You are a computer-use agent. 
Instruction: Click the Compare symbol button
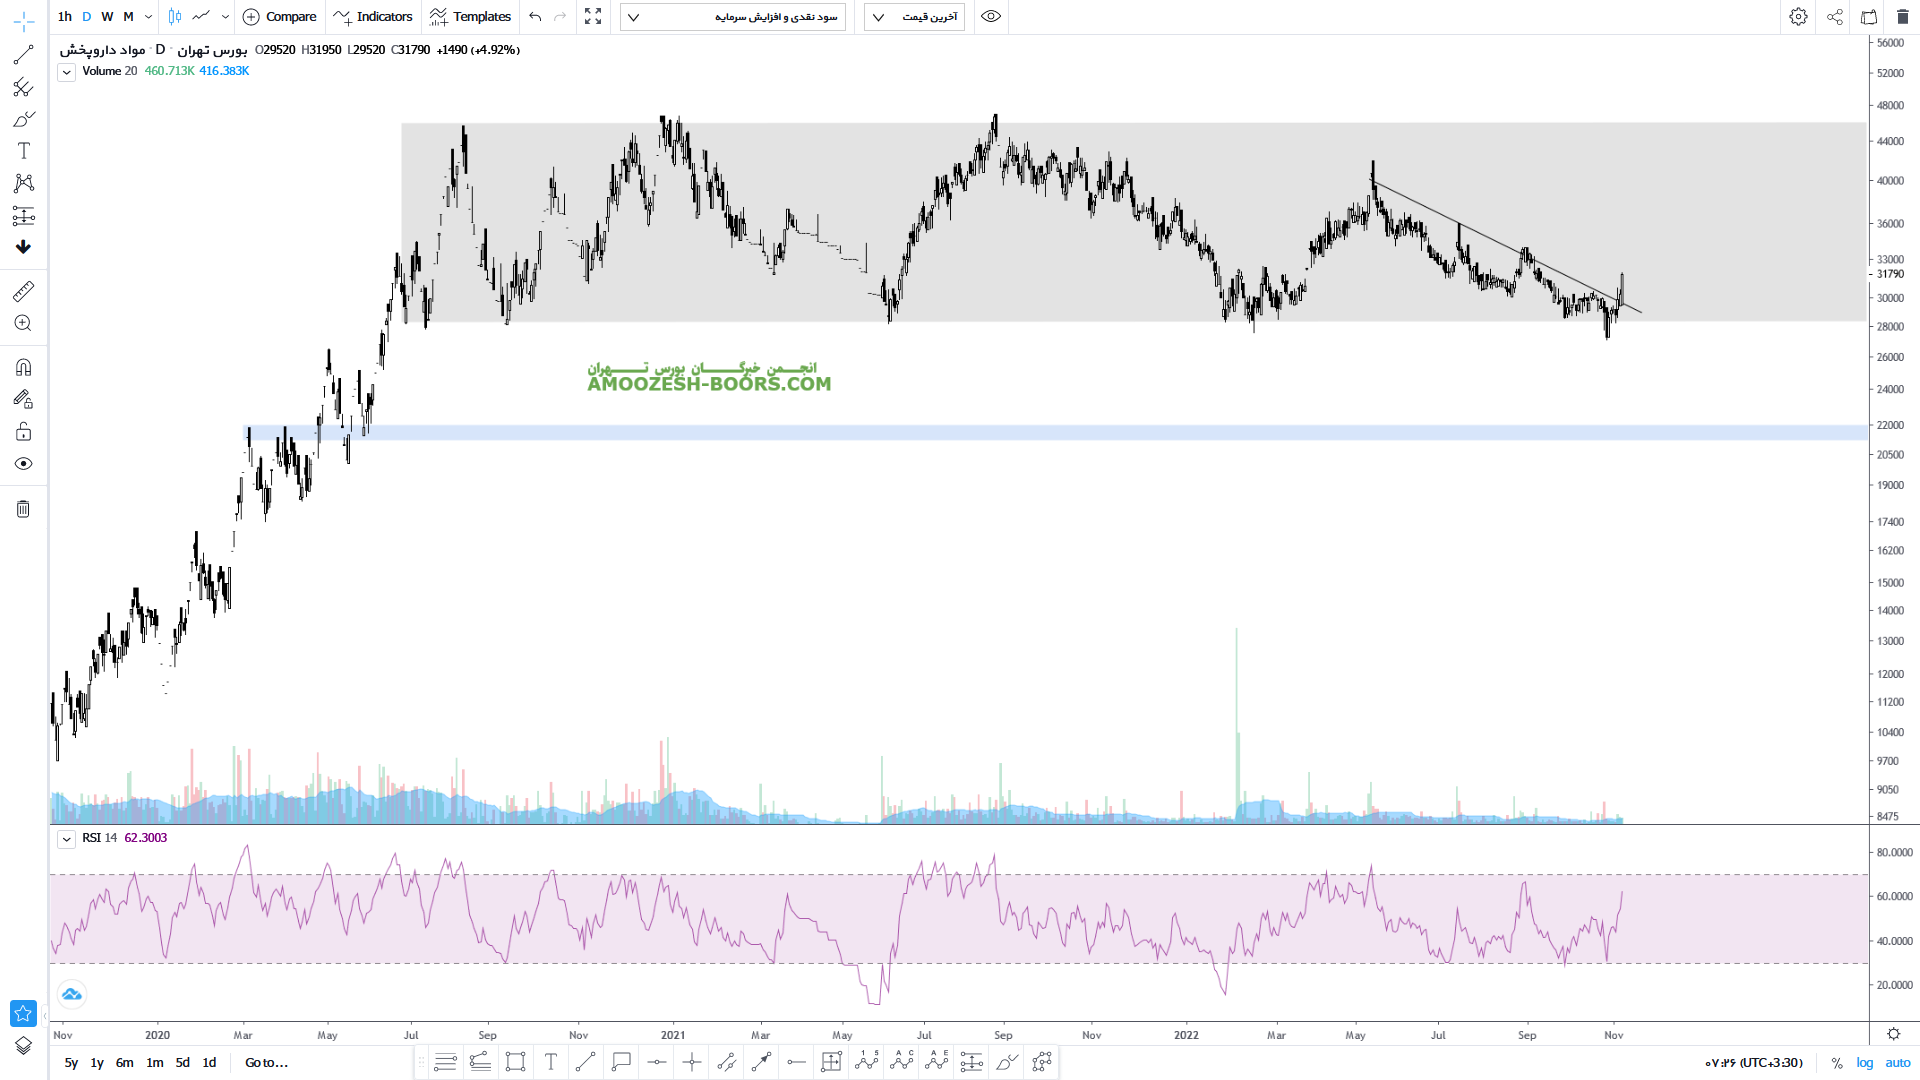click(279, 17)
